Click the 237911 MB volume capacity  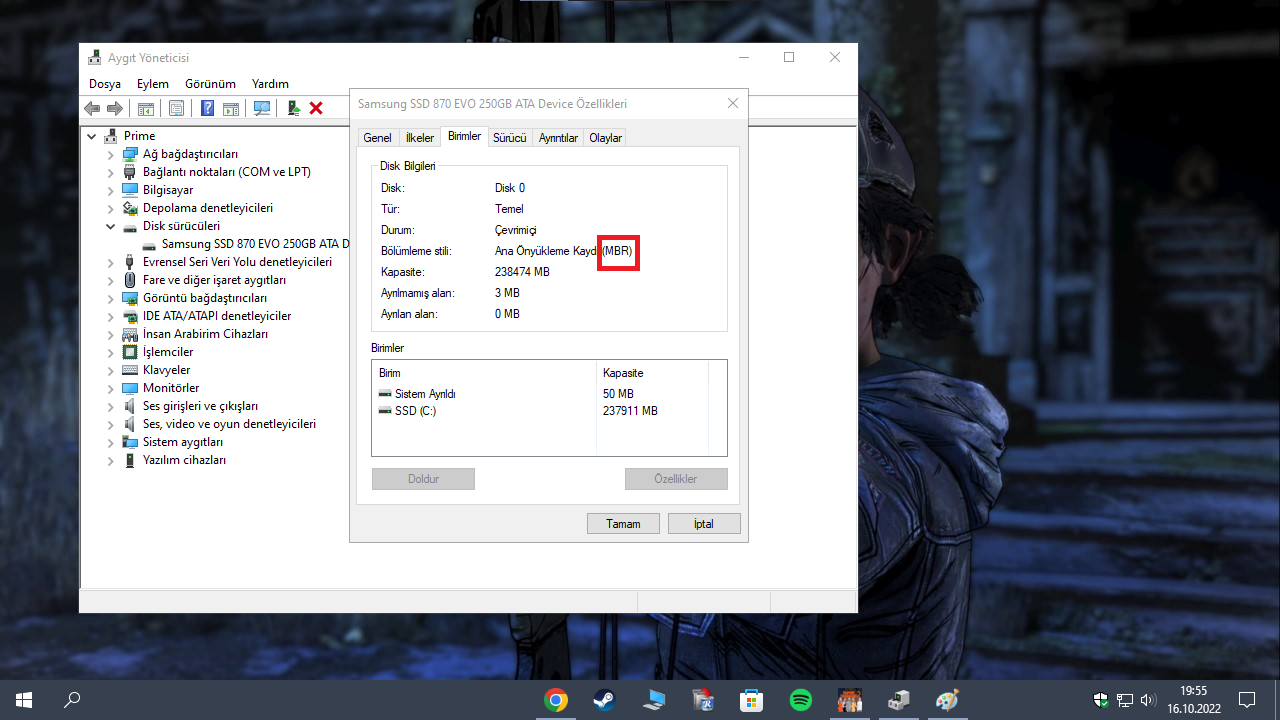[x=630, y=411]
